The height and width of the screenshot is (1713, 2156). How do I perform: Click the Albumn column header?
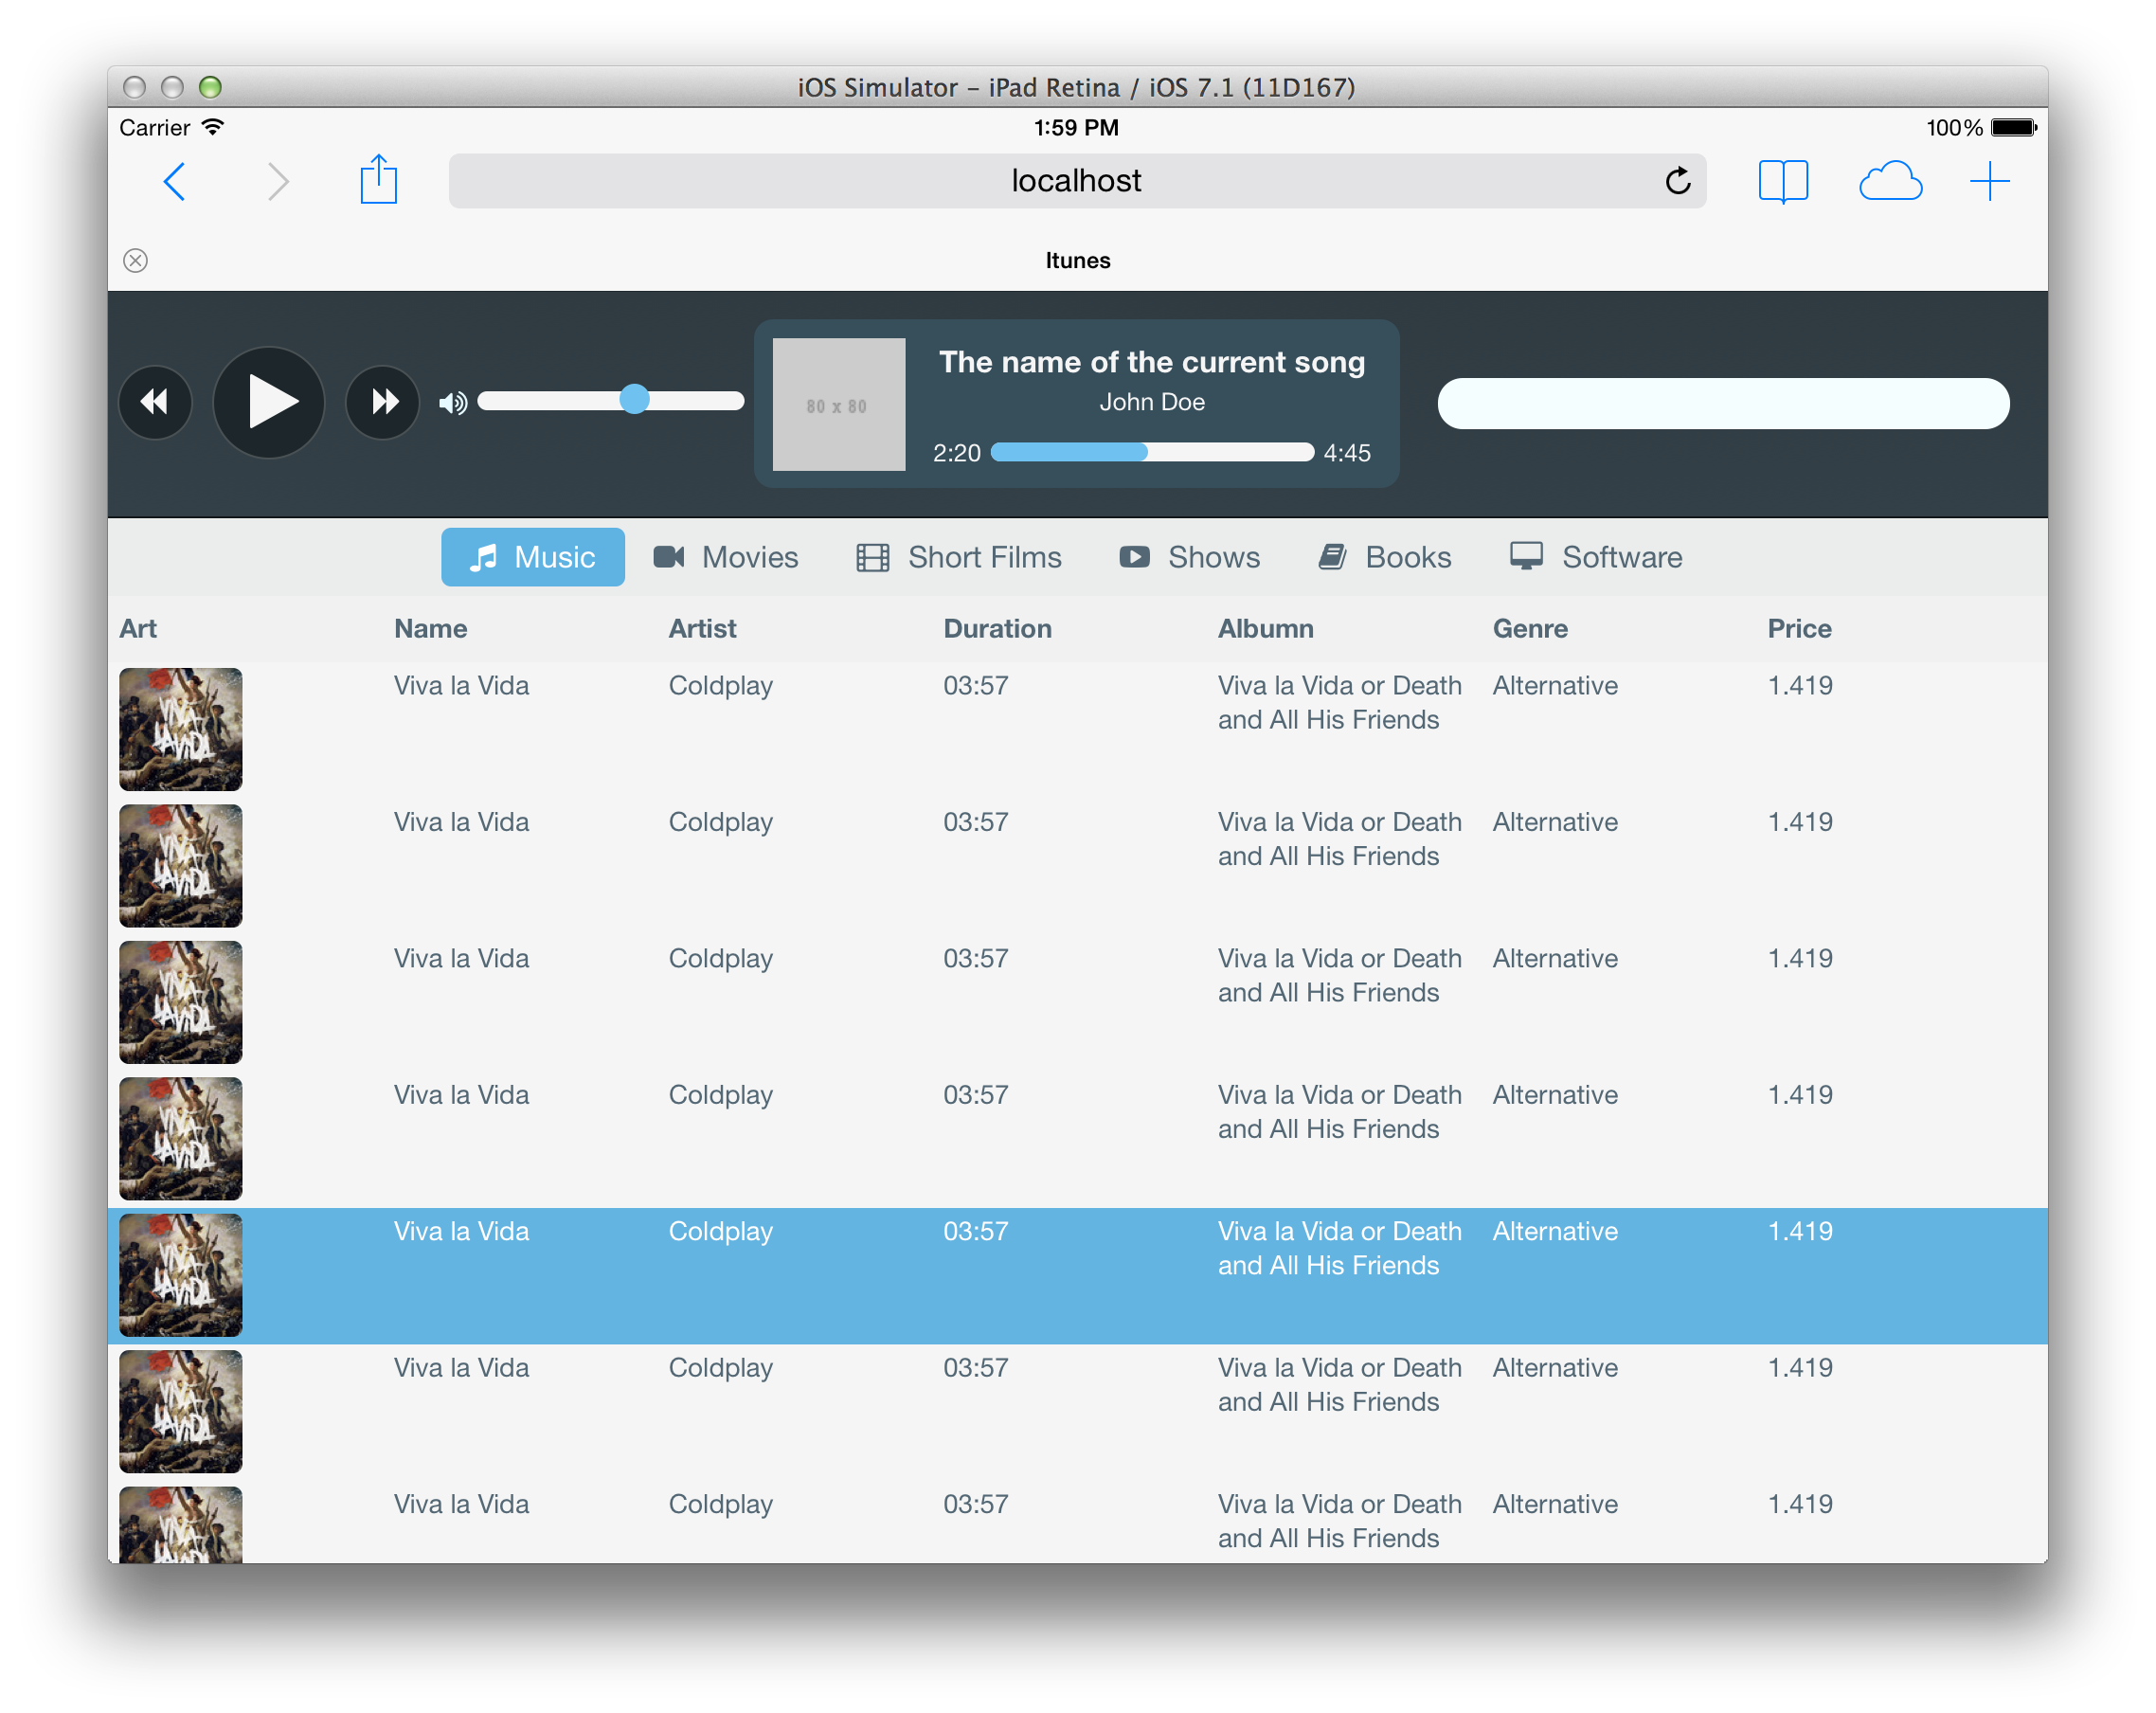point(1265,629)
